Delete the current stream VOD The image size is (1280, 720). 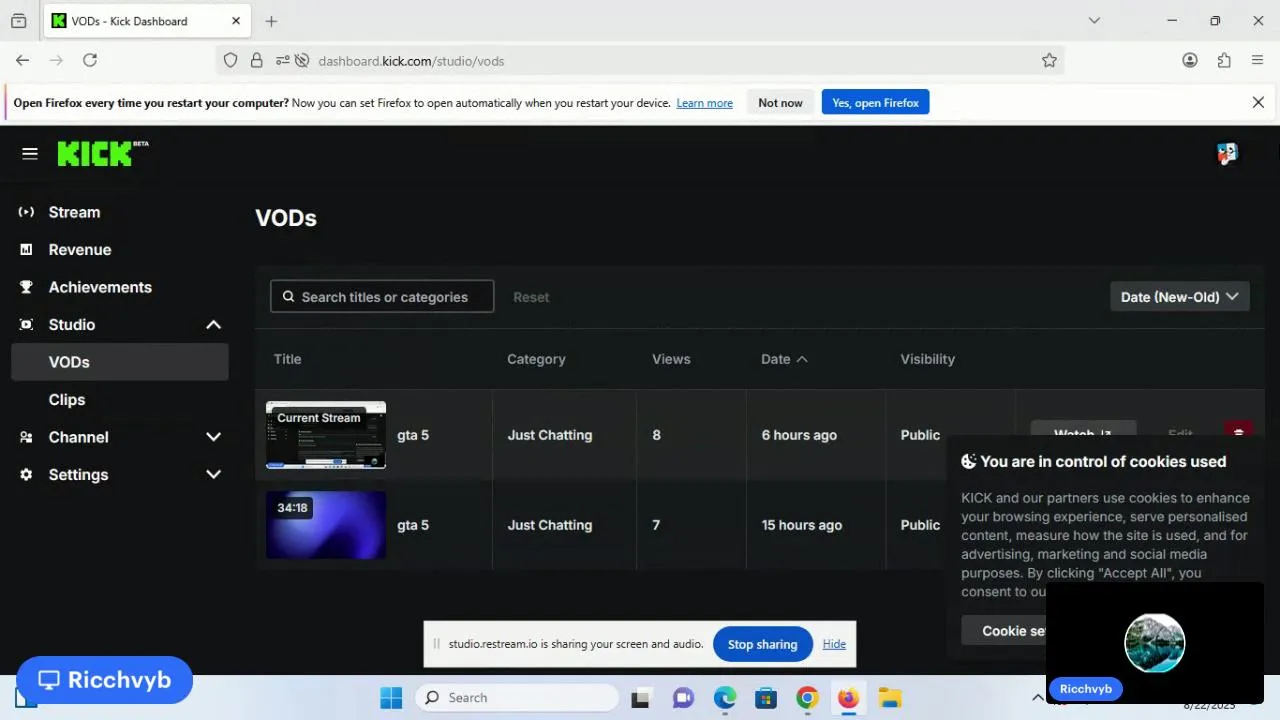(x=1238, y=431)
